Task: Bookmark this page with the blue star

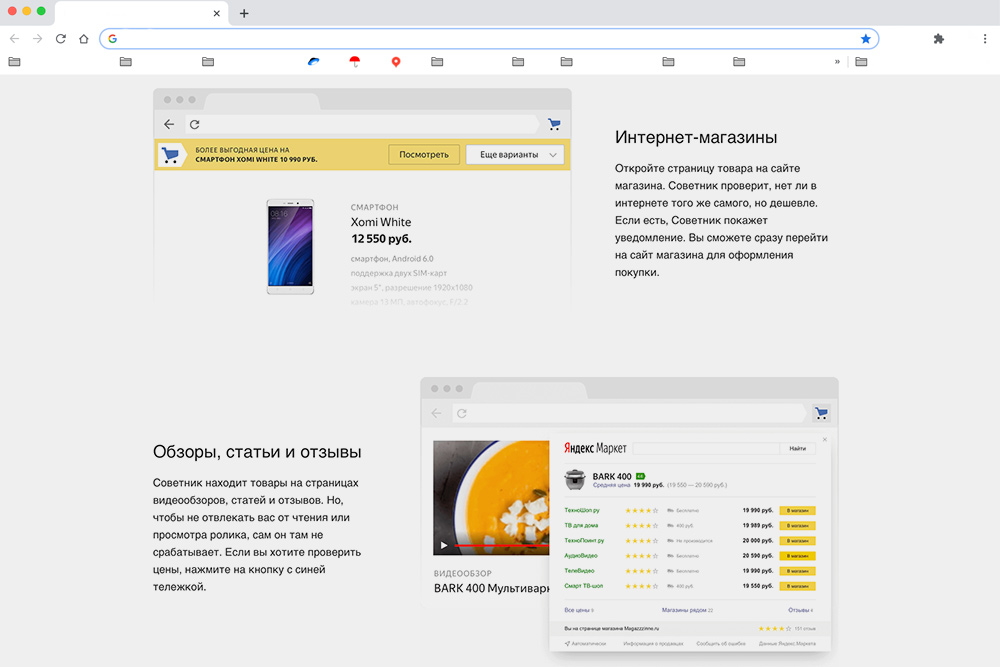Action: [x=865, y=39]
